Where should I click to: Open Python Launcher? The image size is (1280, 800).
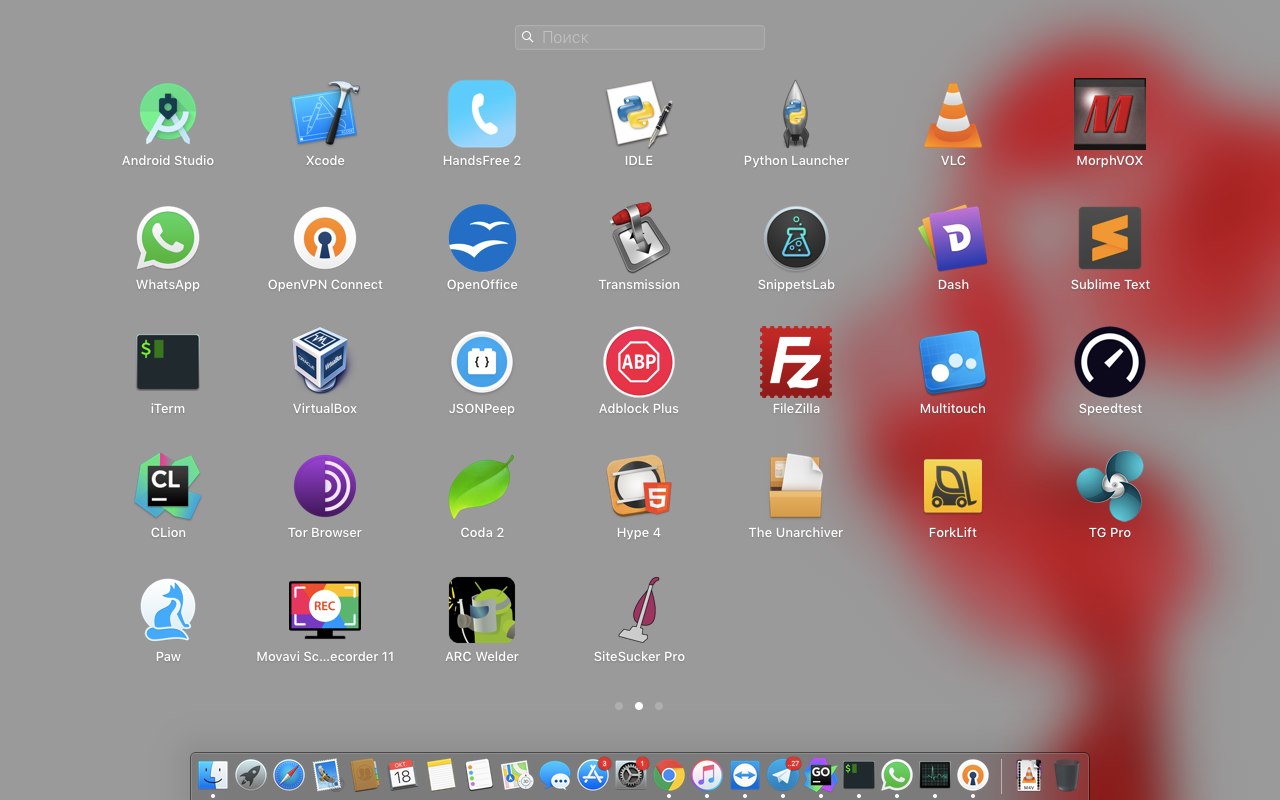click(796, 114)
